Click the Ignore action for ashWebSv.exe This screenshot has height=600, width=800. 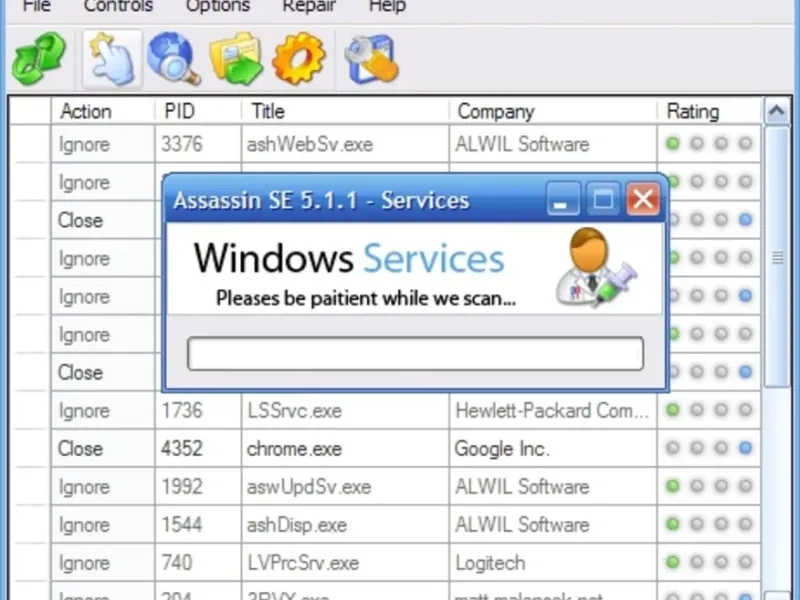103,144
